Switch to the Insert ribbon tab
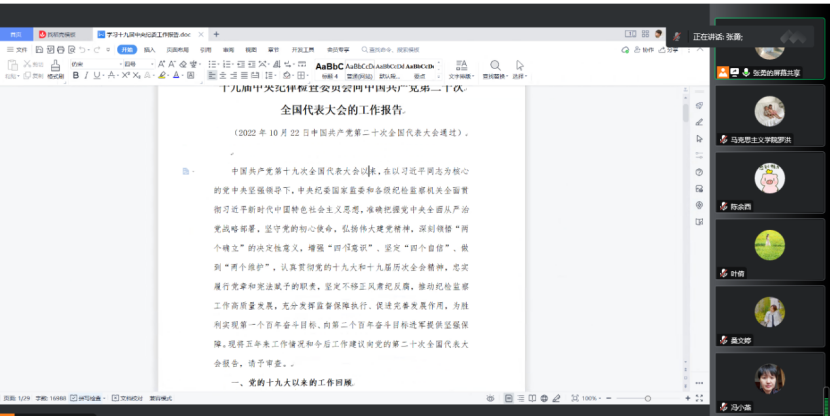The height and width of the screenshot is (416, 830). click(149, 50)
